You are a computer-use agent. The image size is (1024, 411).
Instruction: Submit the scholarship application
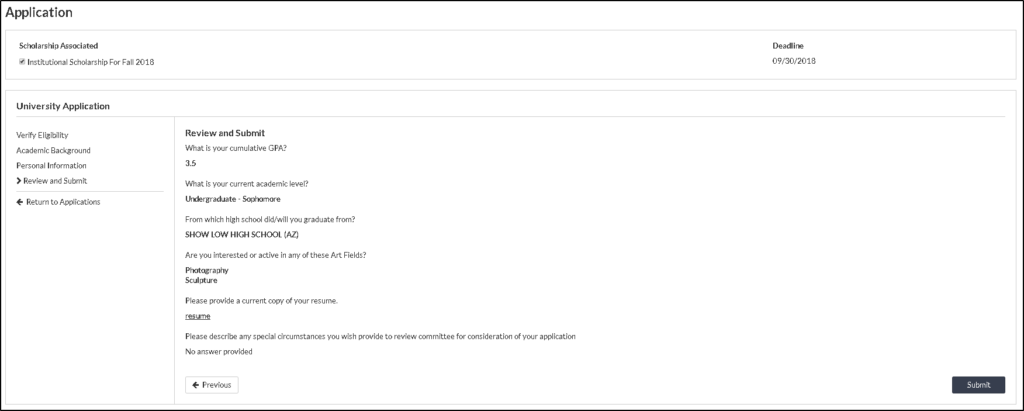point(978,385)
